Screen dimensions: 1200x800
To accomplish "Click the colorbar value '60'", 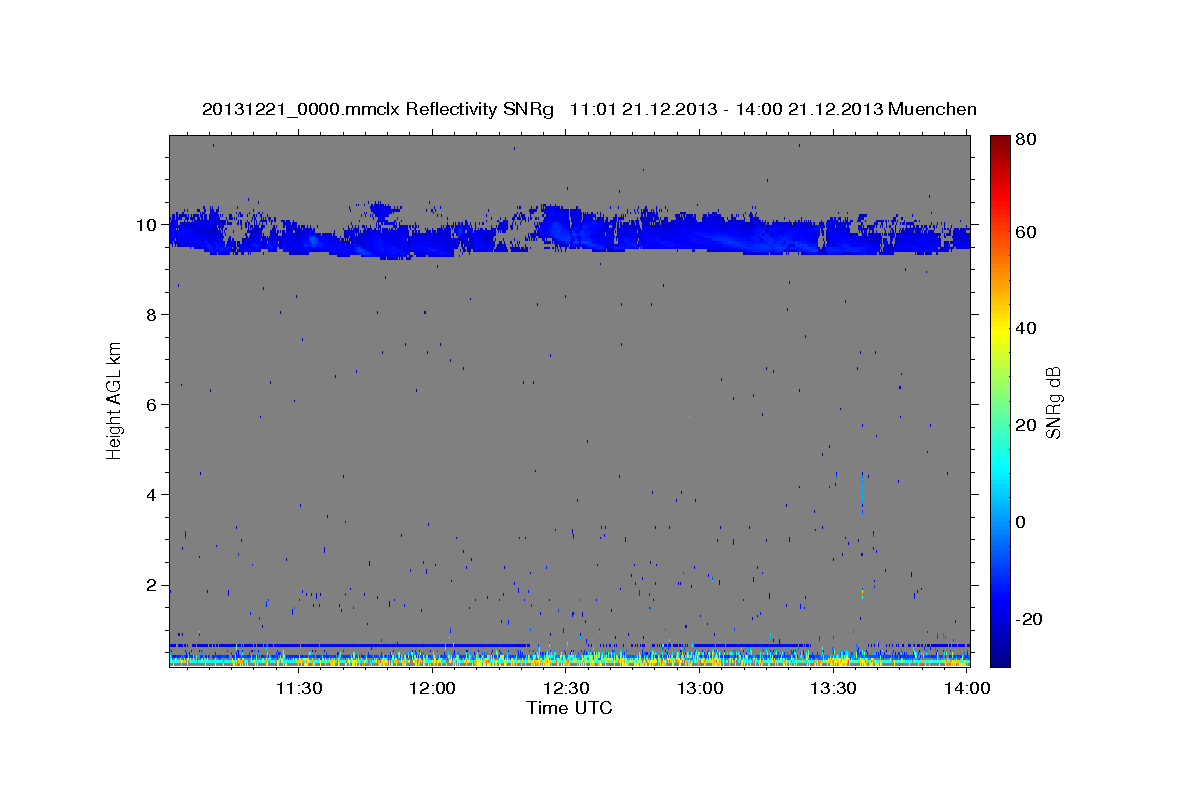I will tap(1025, 232).
